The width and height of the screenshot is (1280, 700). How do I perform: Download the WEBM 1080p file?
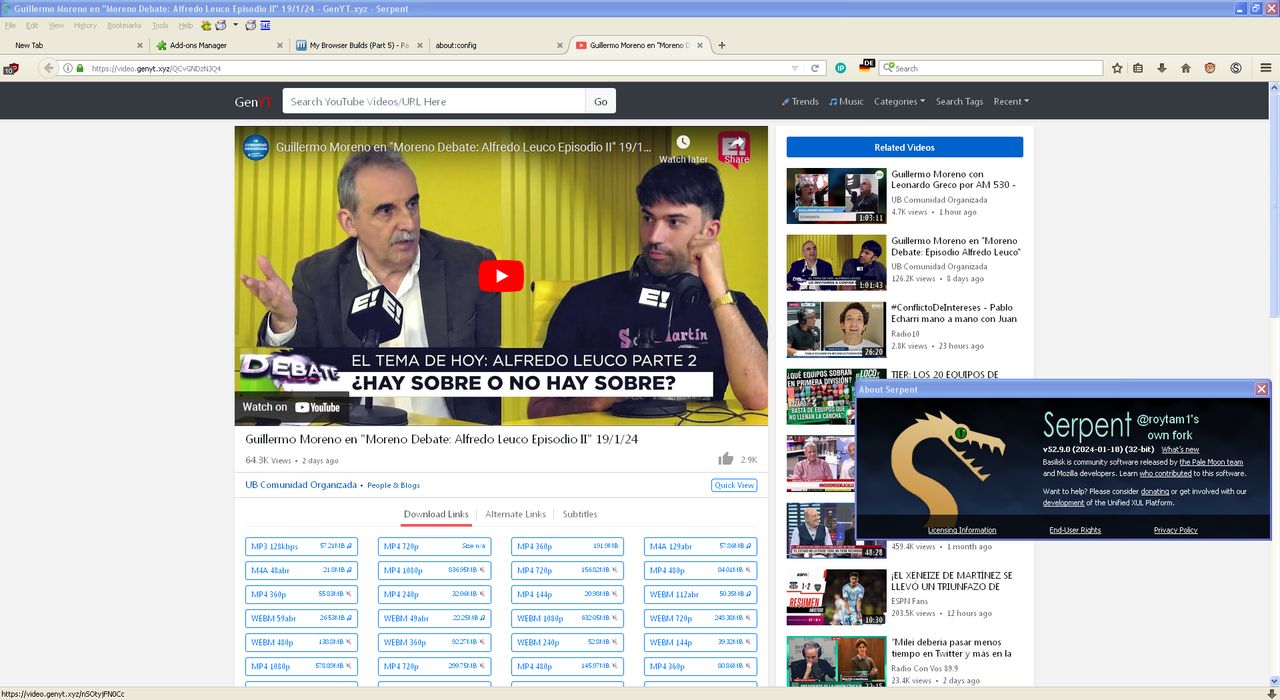(x=567, y=618)
